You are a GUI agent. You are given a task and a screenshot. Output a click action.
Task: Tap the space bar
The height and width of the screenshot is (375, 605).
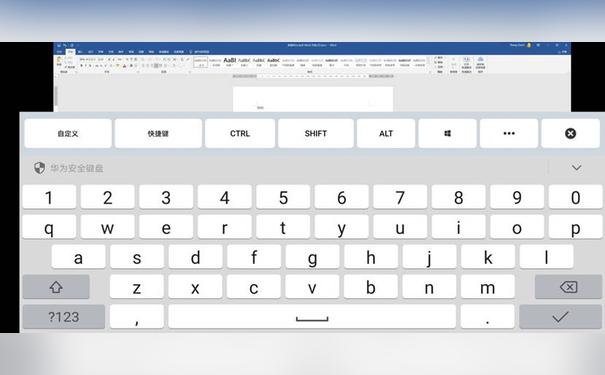pyautogui.click(x=312, y=317)
